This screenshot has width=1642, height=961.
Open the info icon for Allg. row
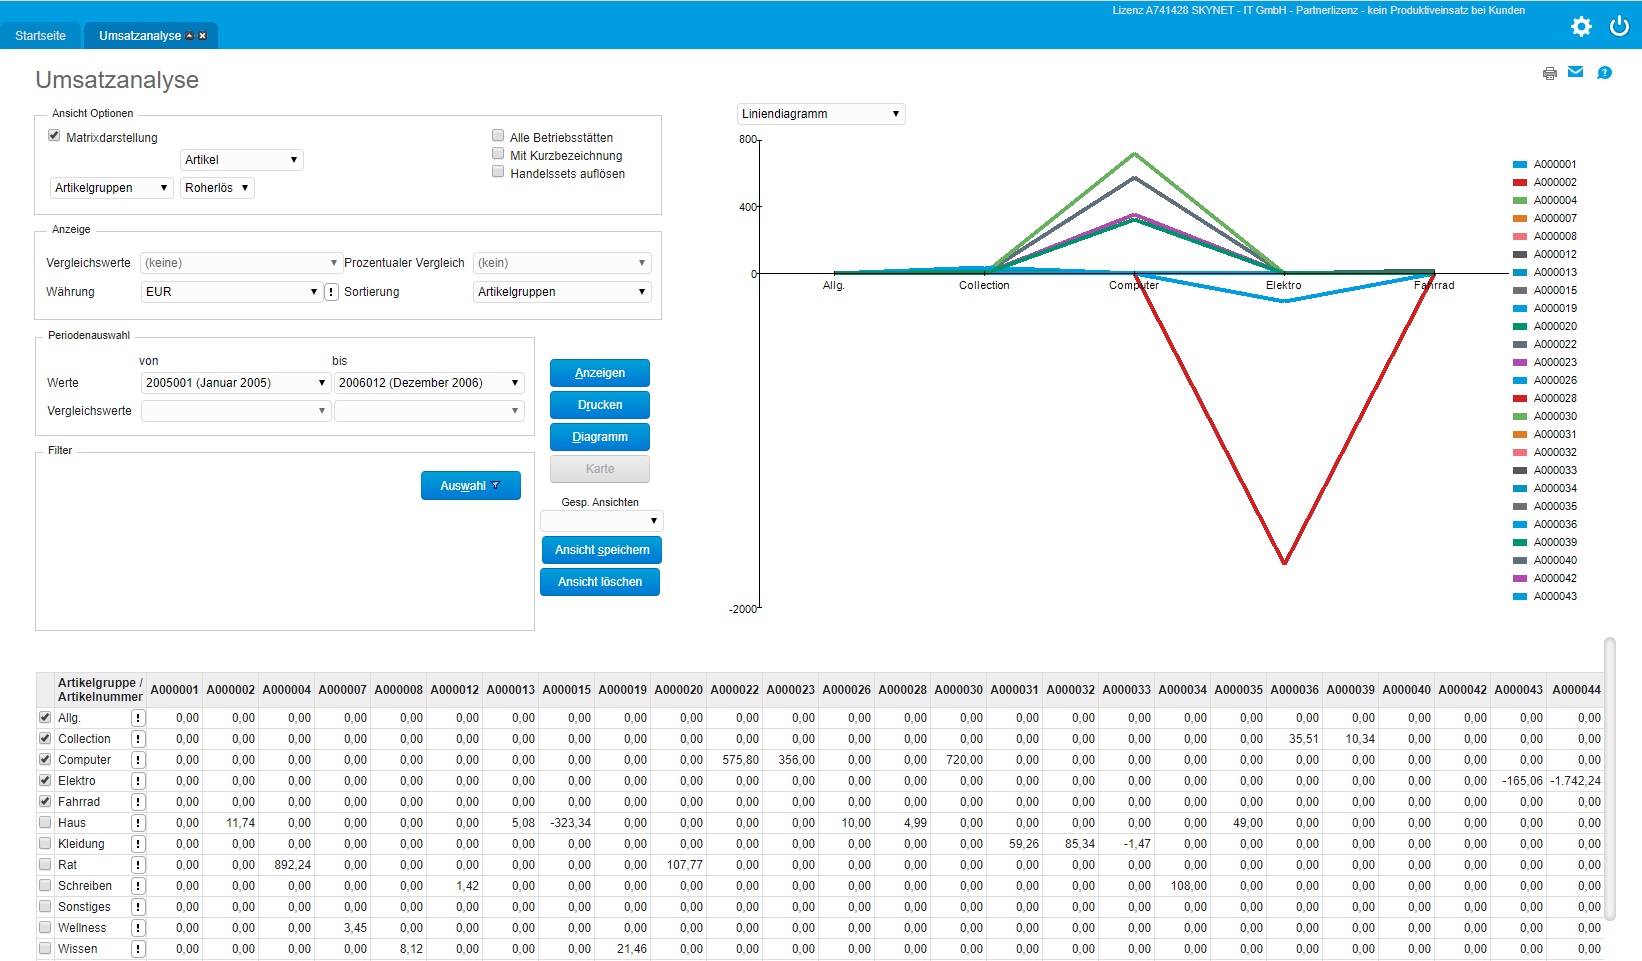click(x=138, y=718)
